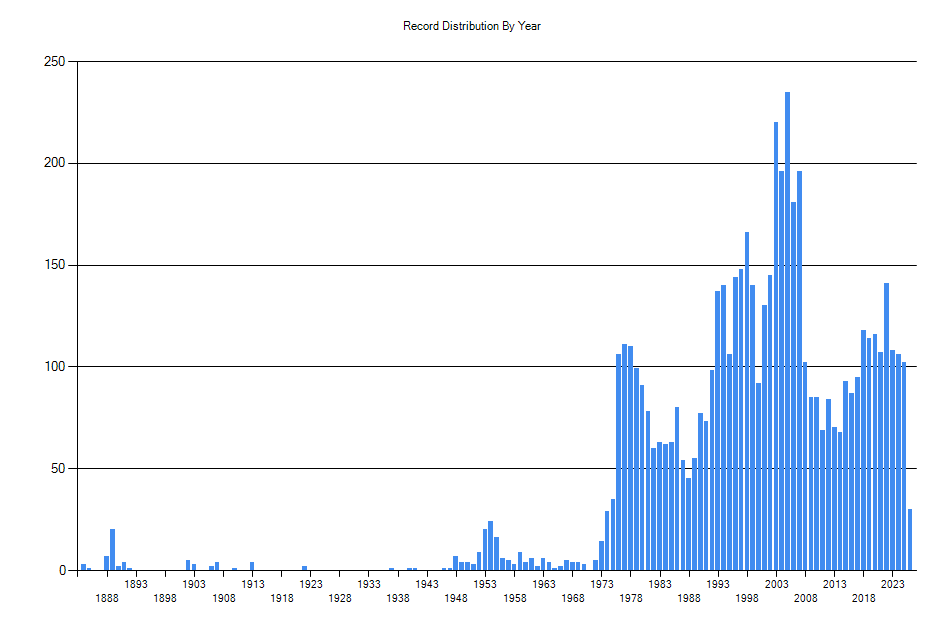The height and width of the screenshot is (630, 945).
Task: Select the 1928 year label on x-axis
Action: (x=340, y=598)
